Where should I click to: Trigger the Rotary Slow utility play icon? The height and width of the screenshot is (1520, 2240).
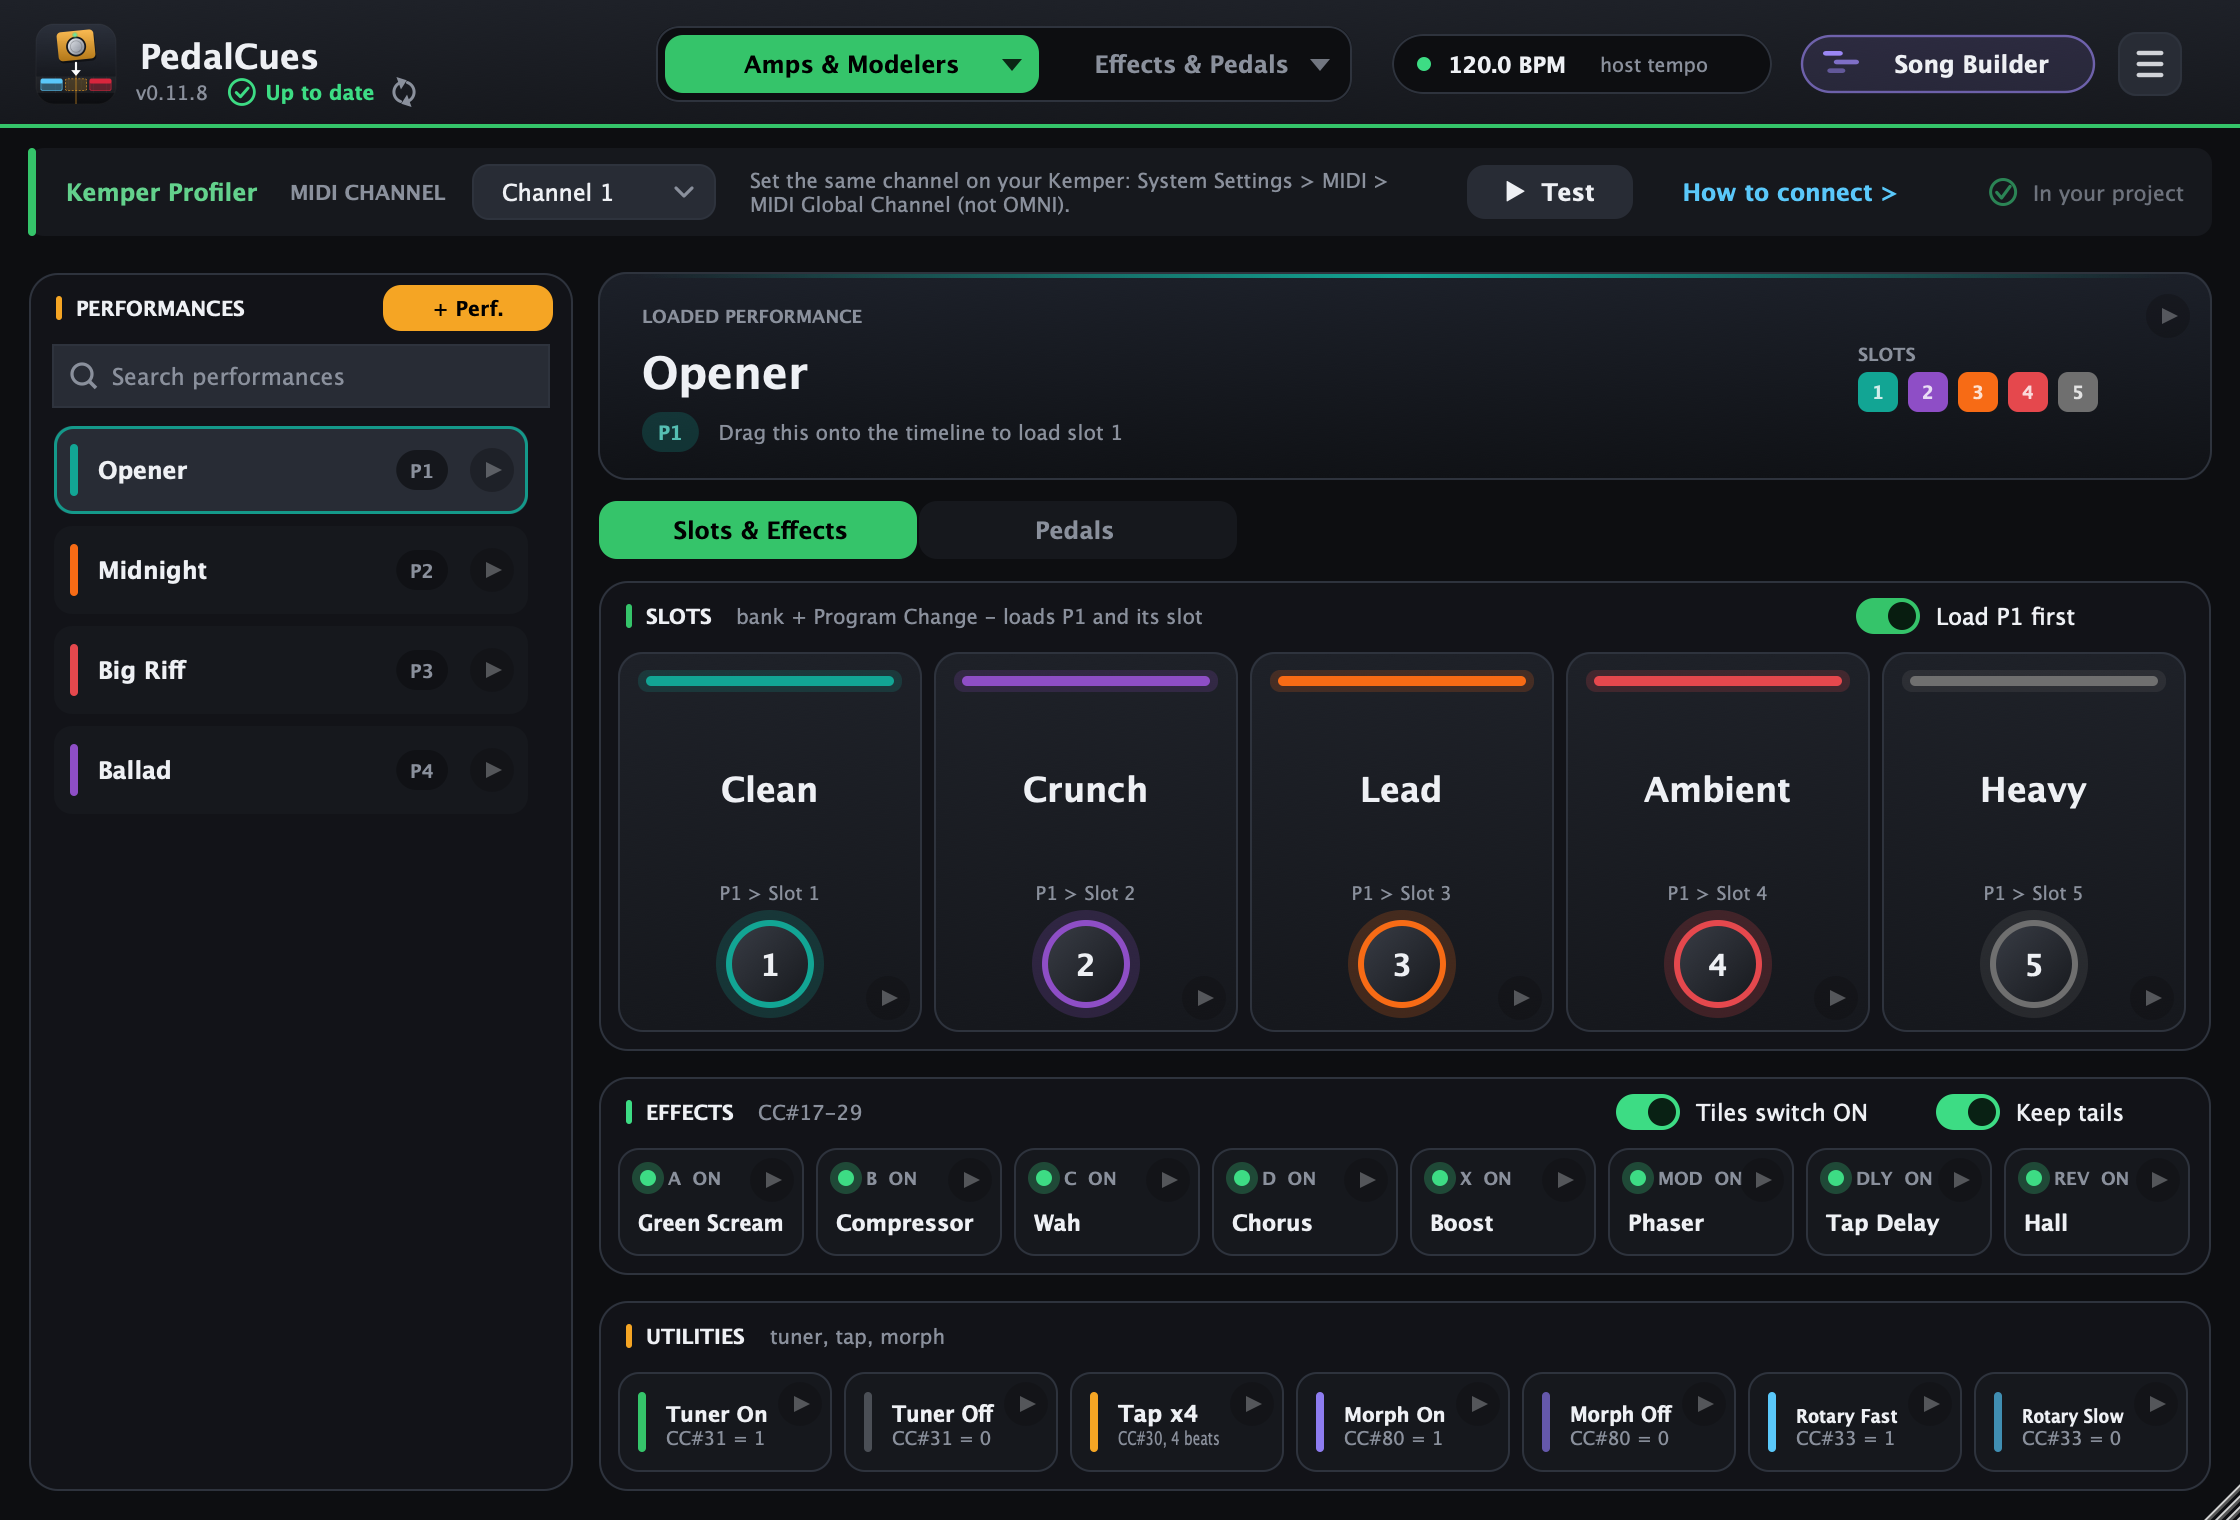tap(2156, 1404)
